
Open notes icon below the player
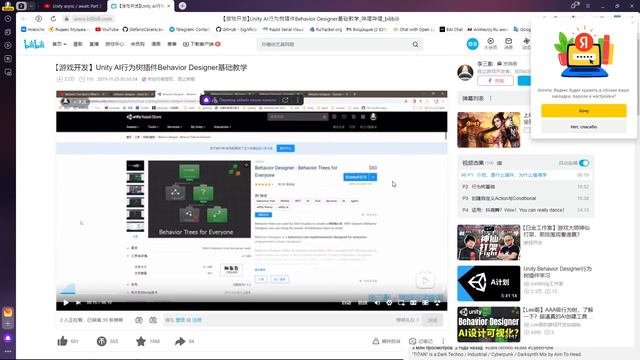(413, 341)
